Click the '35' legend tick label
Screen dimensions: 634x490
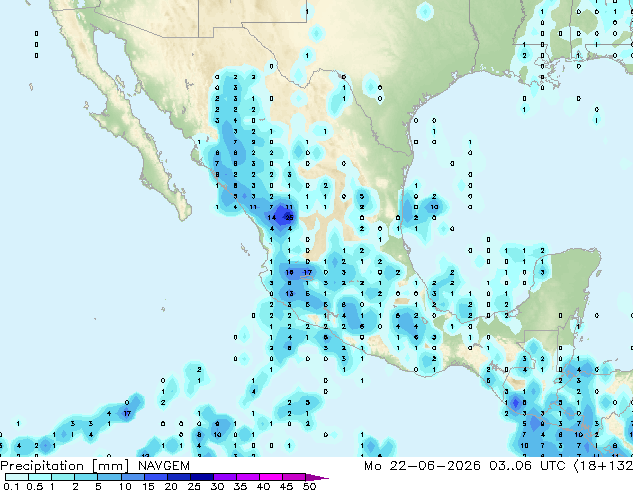pyautogui.click(x=240, y=486)
